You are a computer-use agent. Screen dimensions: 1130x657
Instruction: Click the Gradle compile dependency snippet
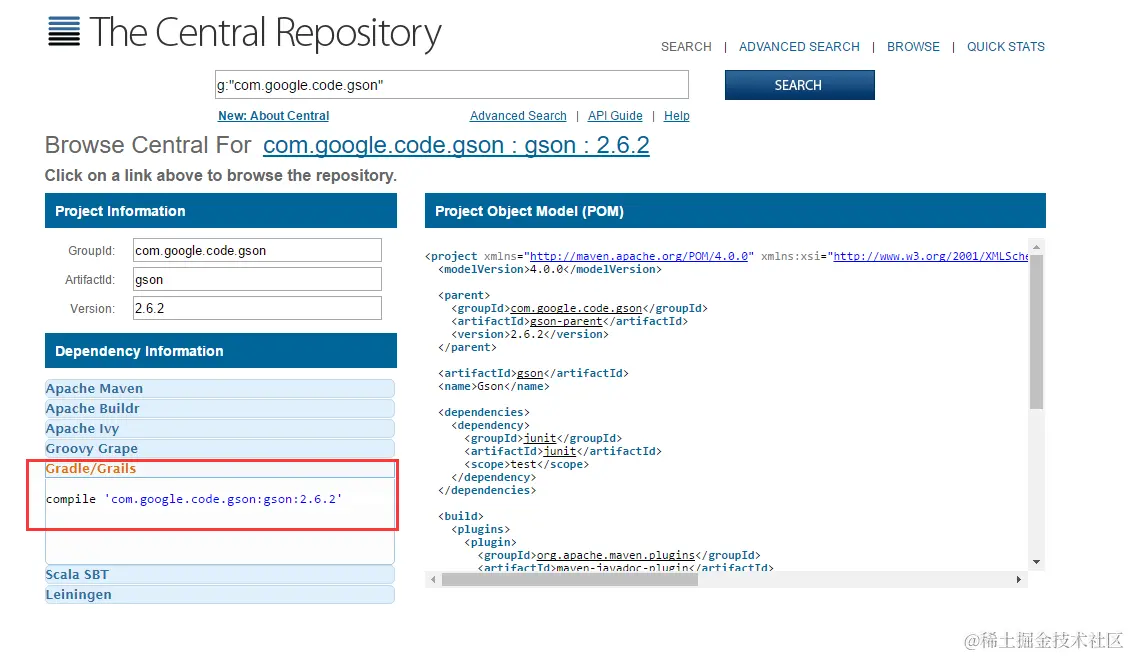pyautogui.click(x=194, y=499)
